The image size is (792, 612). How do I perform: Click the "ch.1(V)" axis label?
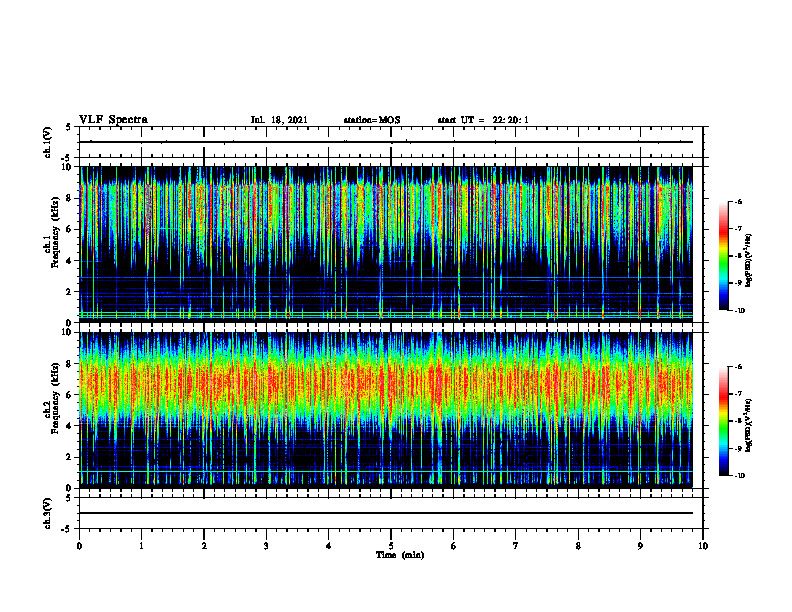[x=47, y=142]
